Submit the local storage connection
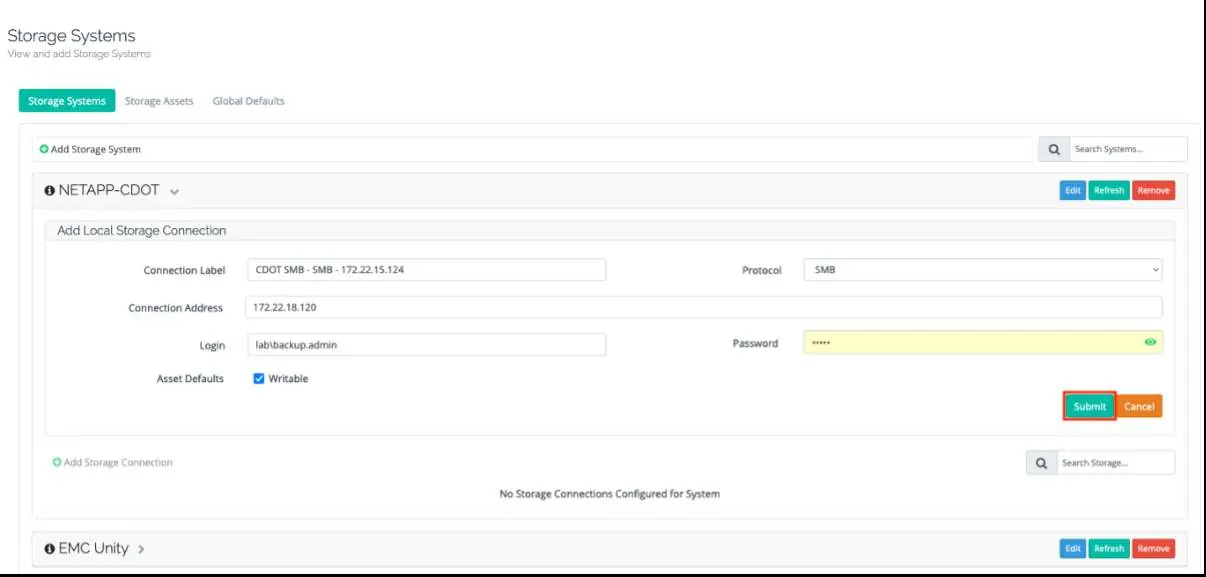The height and width of the screenshot is (577, 1206). pos(1089,406)
